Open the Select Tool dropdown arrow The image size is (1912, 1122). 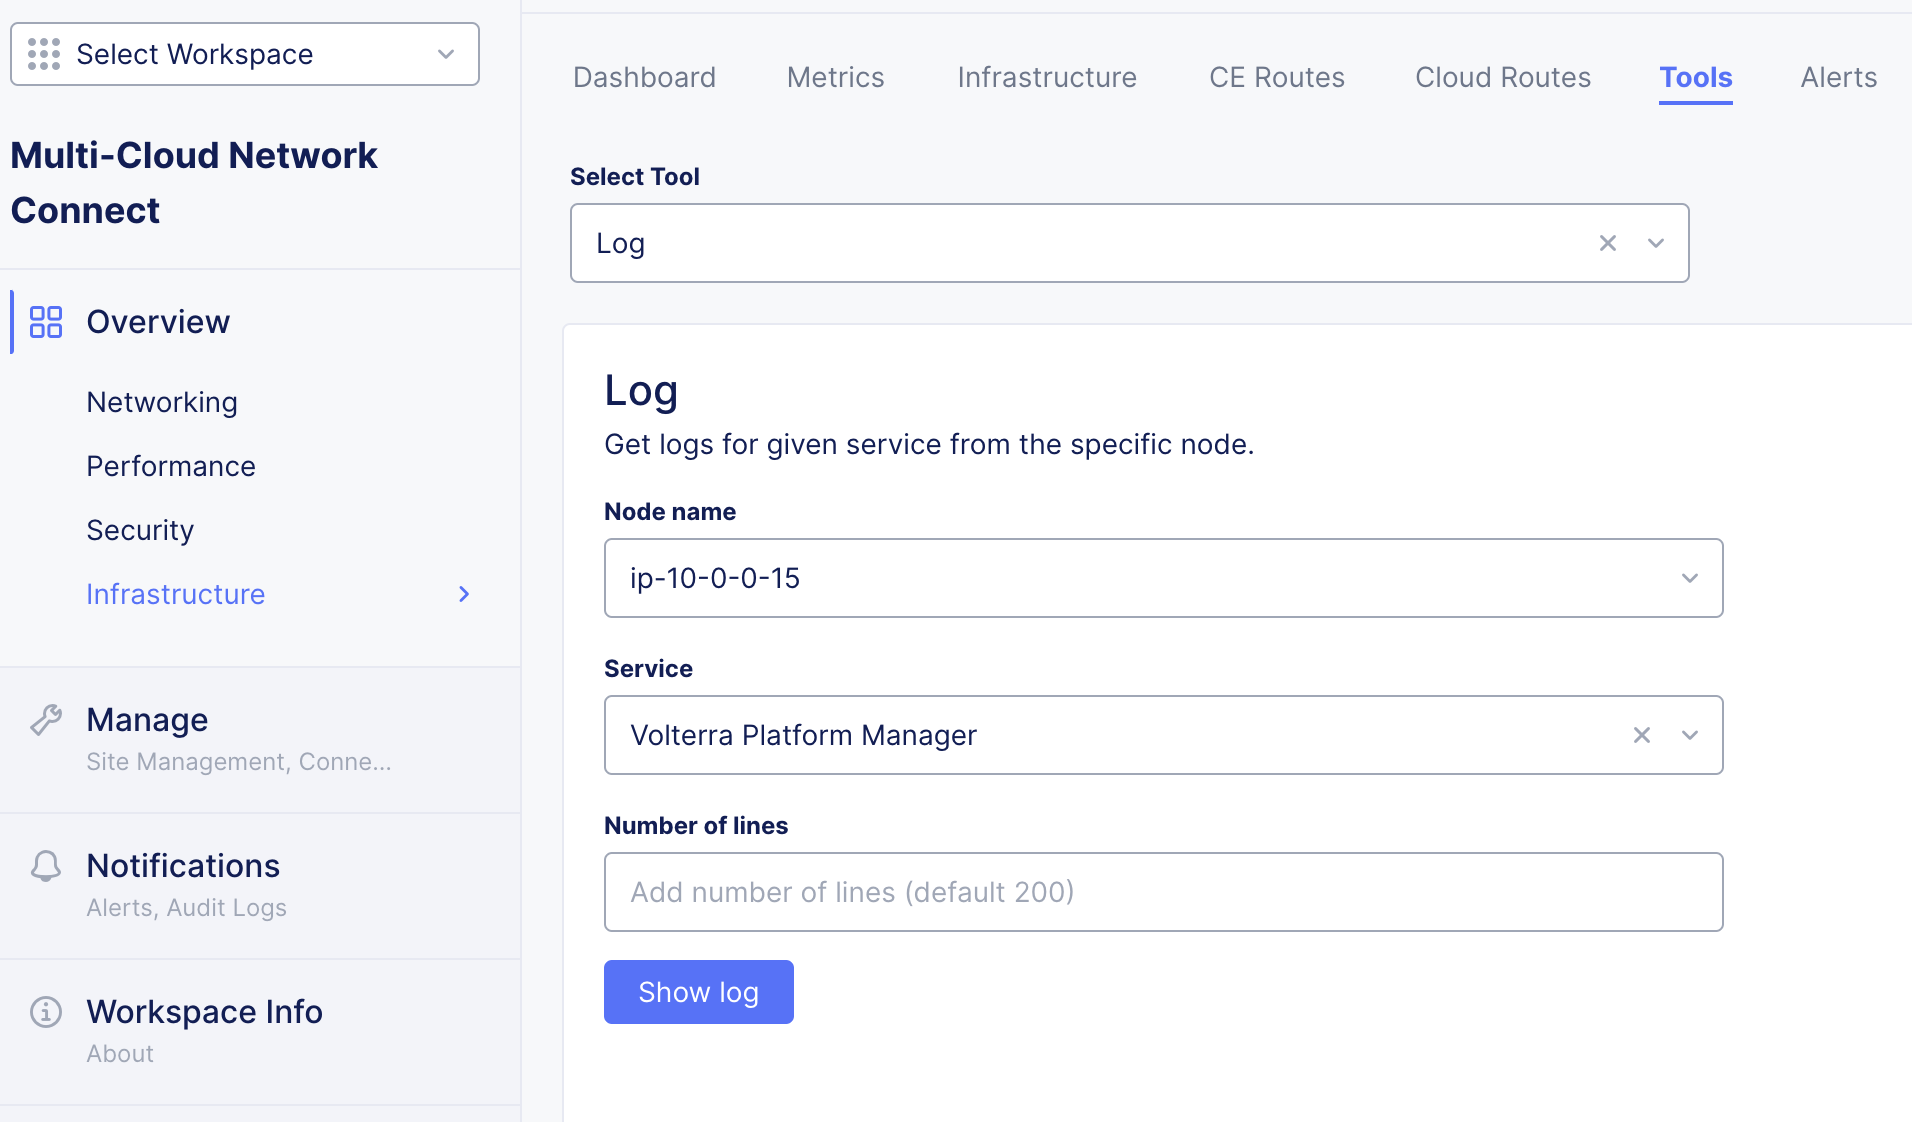click(1656, 243)
